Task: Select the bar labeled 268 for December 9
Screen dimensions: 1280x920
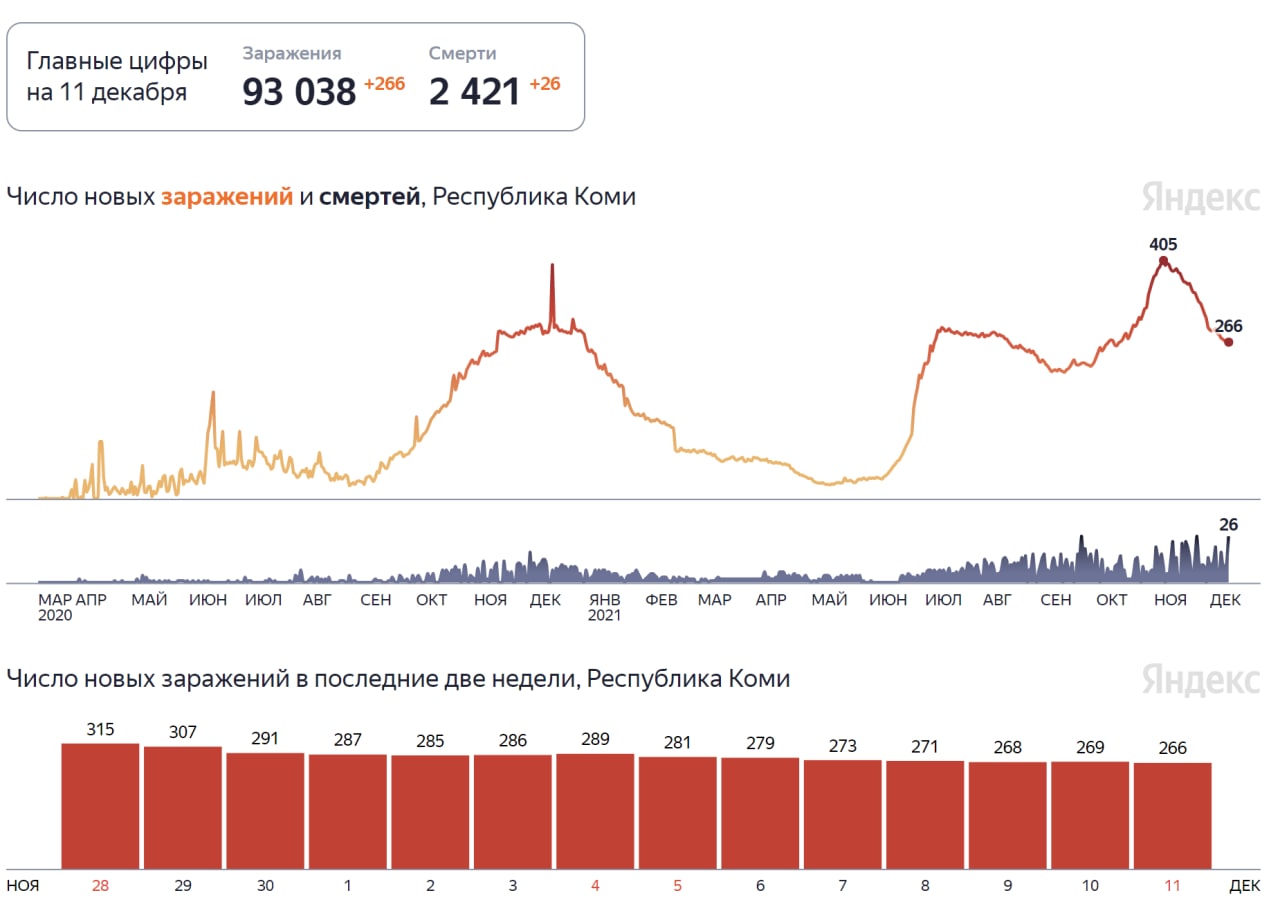Action: (x=1008, y=815)
